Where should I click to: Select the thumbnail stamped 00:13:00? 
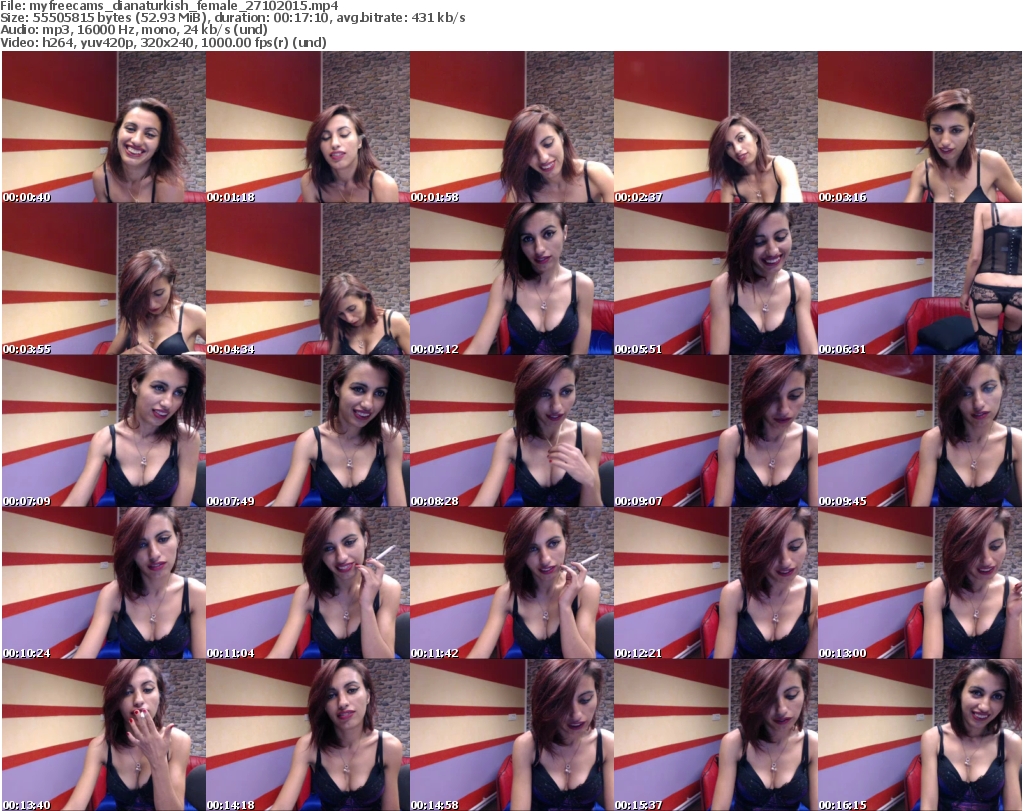point(920,583)
